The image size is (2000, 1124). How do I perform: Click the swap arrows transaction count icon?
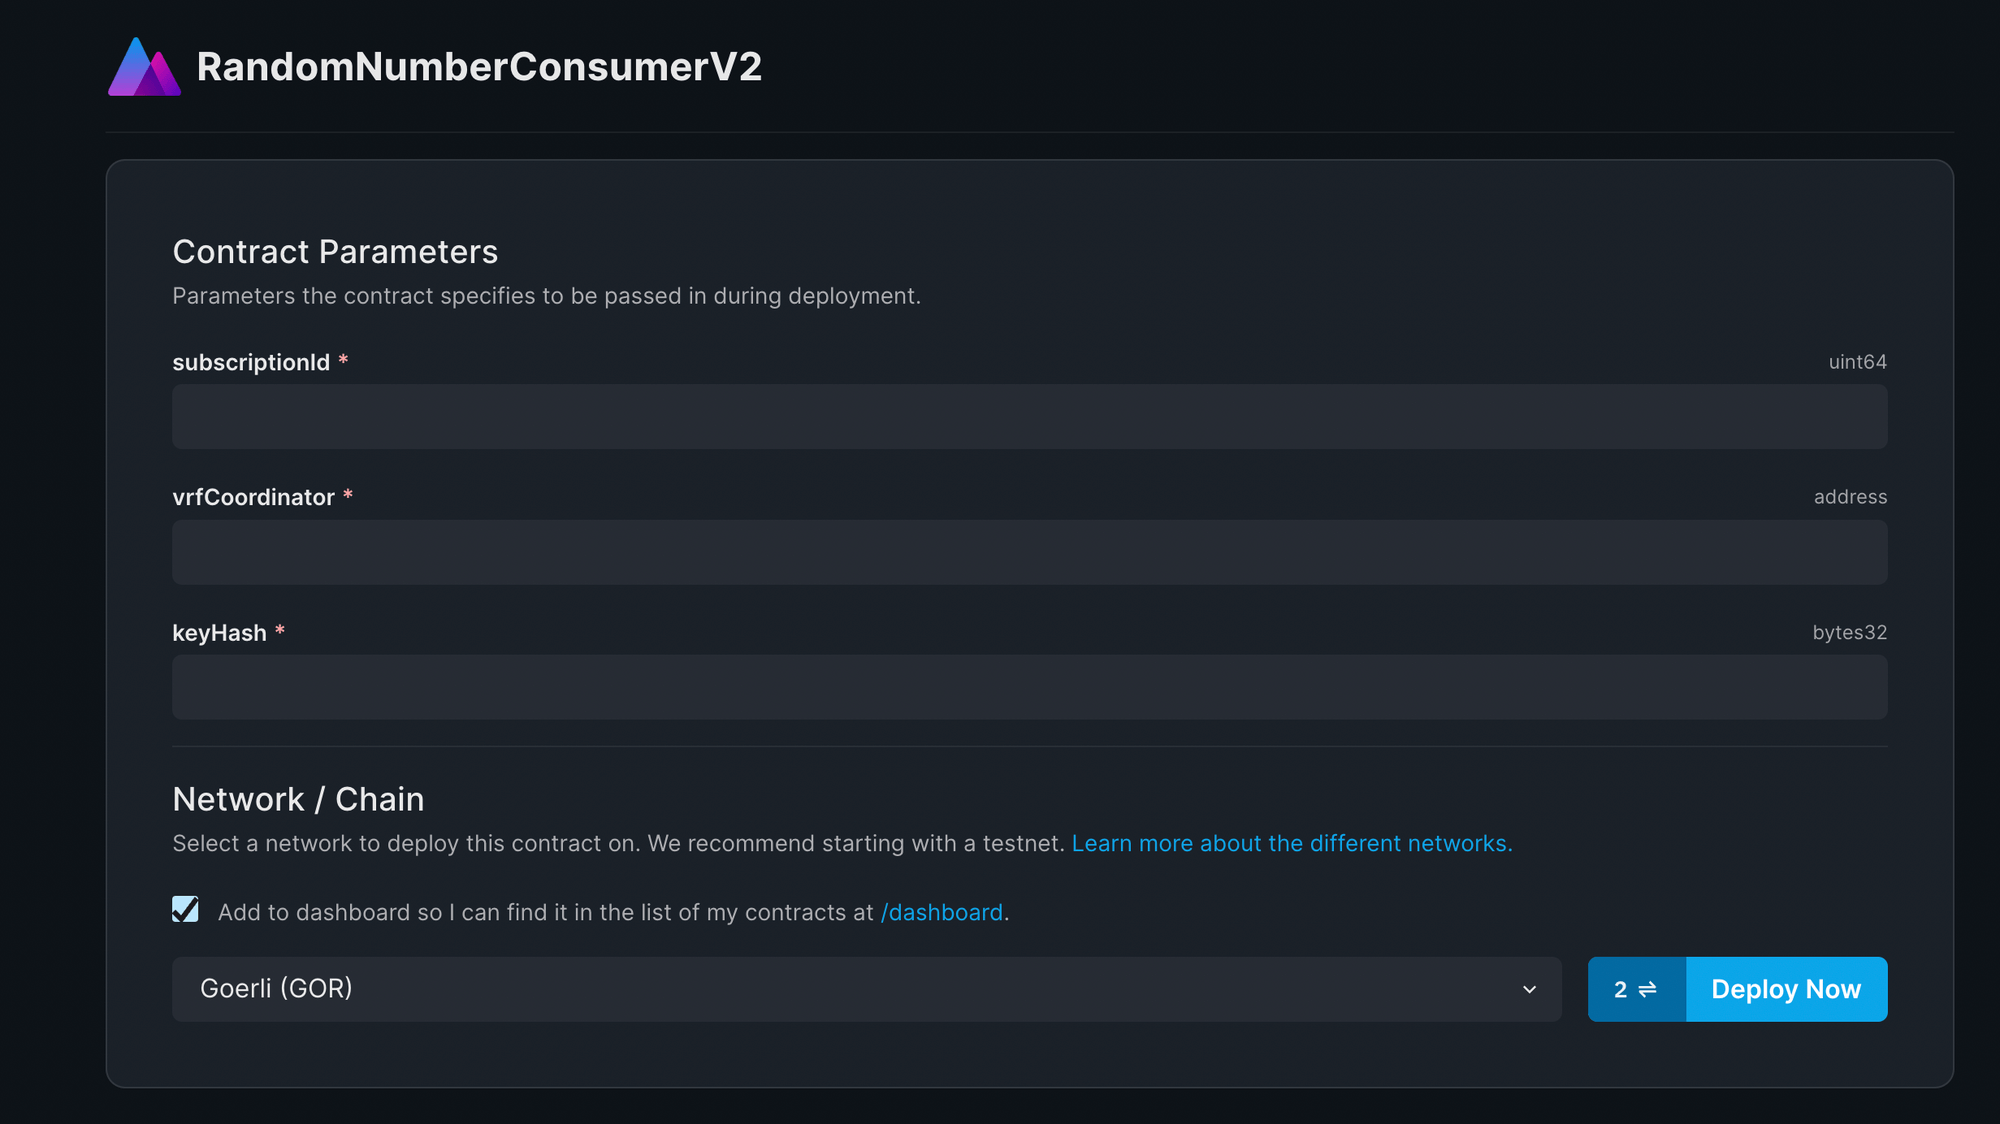coord(1647,989)
